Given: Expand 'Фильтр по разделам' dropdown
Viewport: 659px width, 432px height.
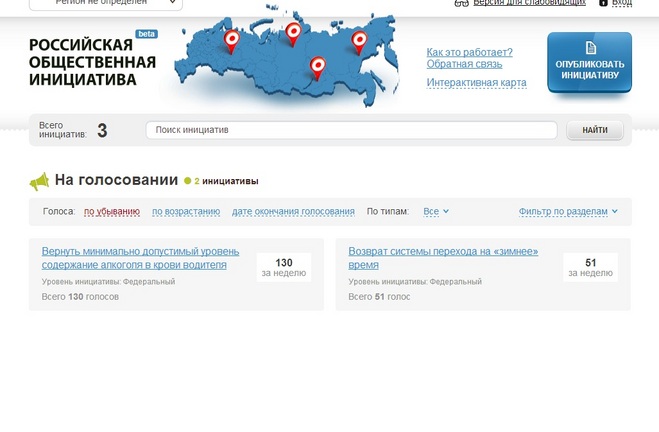Looking at the screenshot, I should 568,211.
